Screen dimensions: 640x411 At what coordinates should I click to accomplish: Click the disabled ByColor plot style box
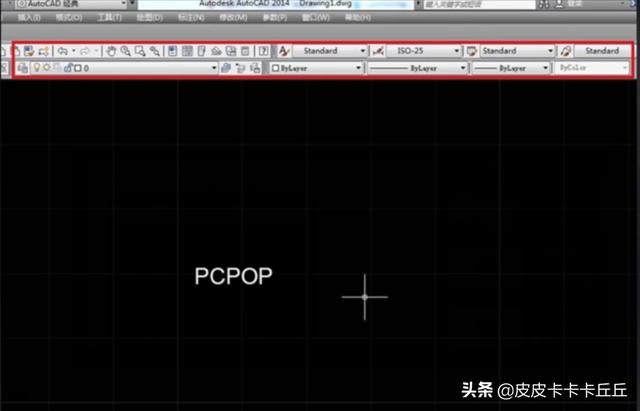point(592,68)
